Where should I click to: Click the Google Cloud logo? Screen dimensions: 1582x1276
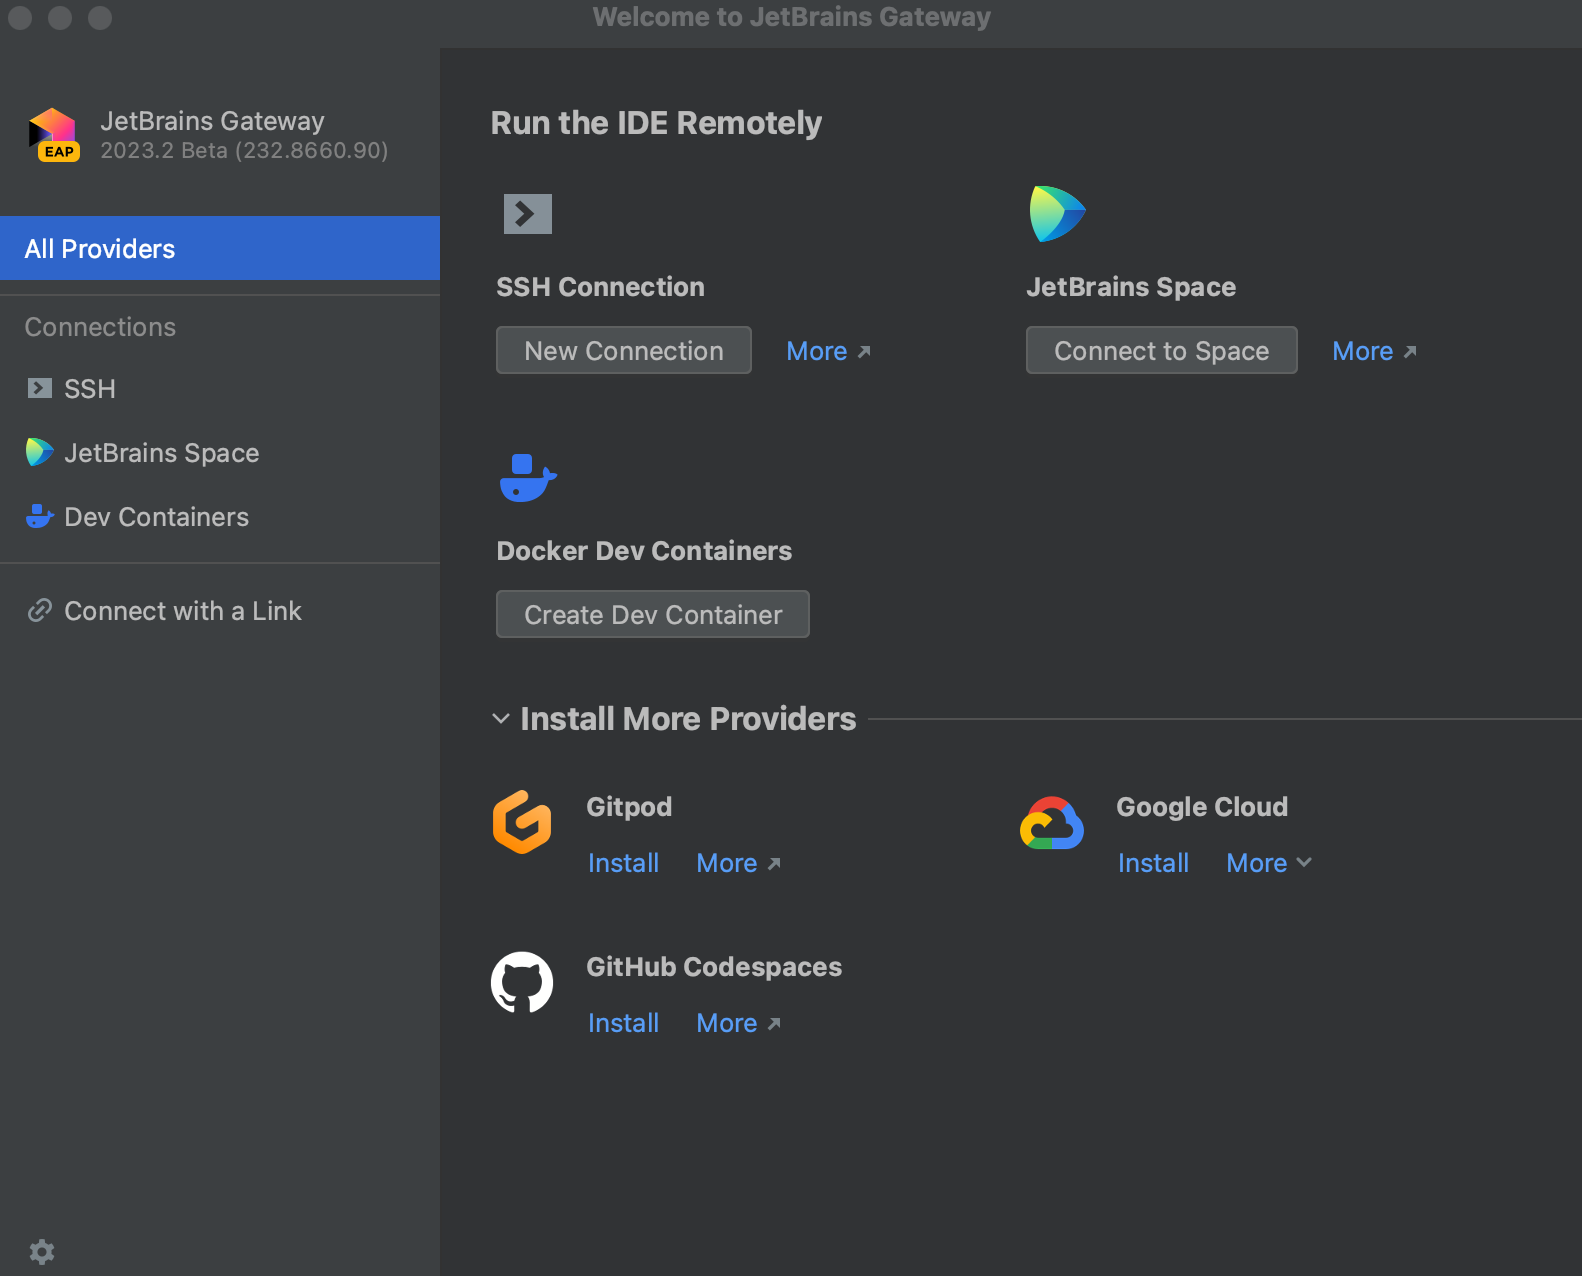[1052, 823]
